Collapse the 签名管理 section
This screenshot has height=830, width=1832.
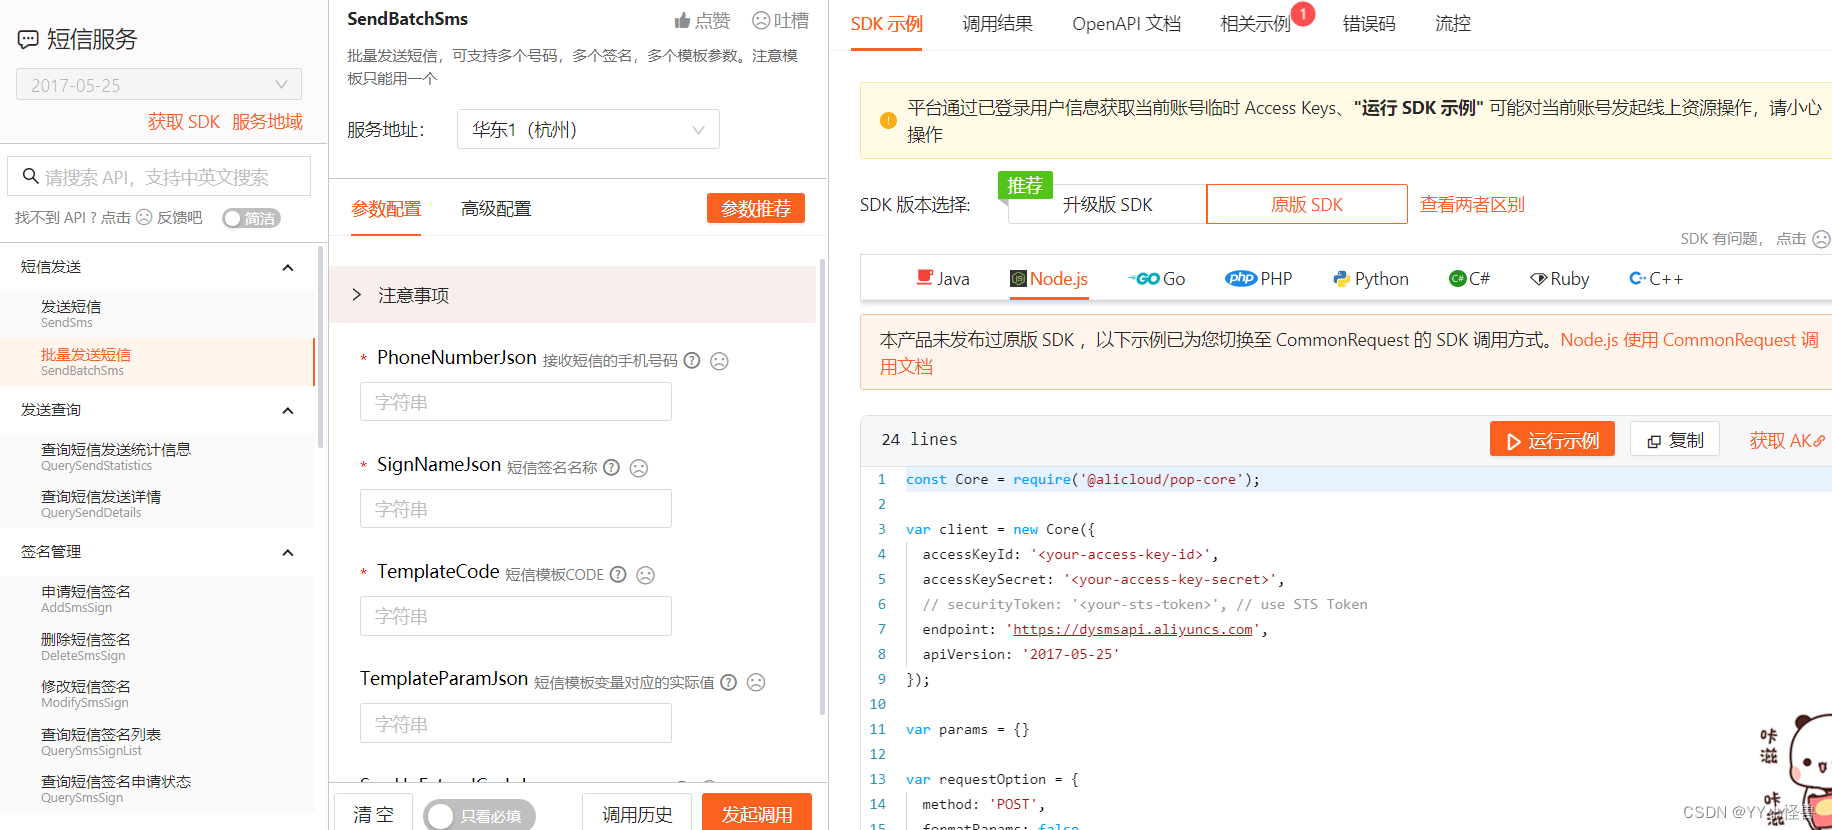coord(288,552)
